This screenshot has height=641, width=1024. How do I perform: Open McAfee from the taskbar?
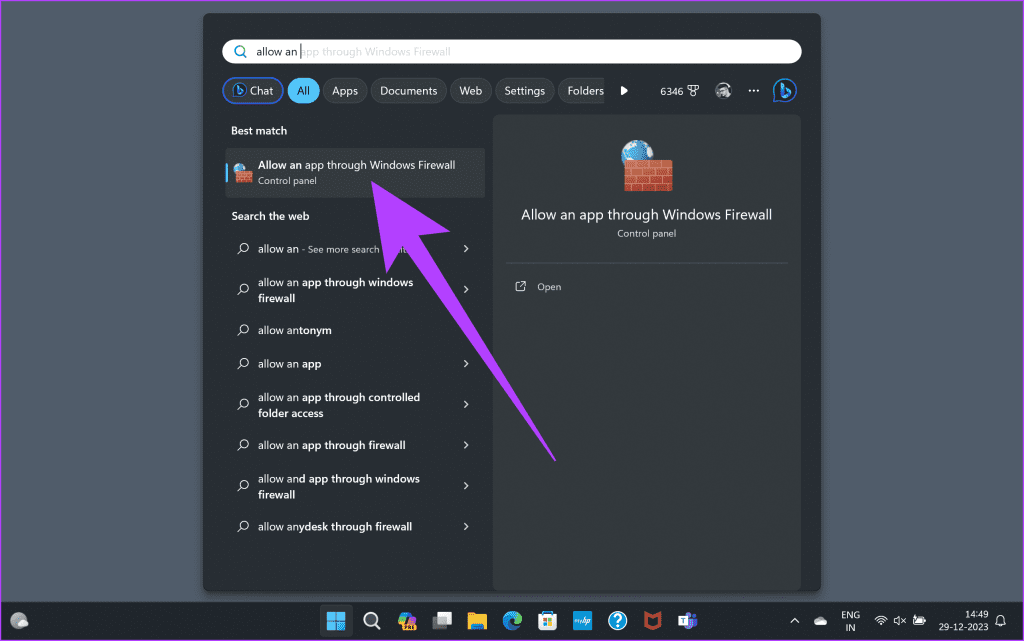point(652,620)
